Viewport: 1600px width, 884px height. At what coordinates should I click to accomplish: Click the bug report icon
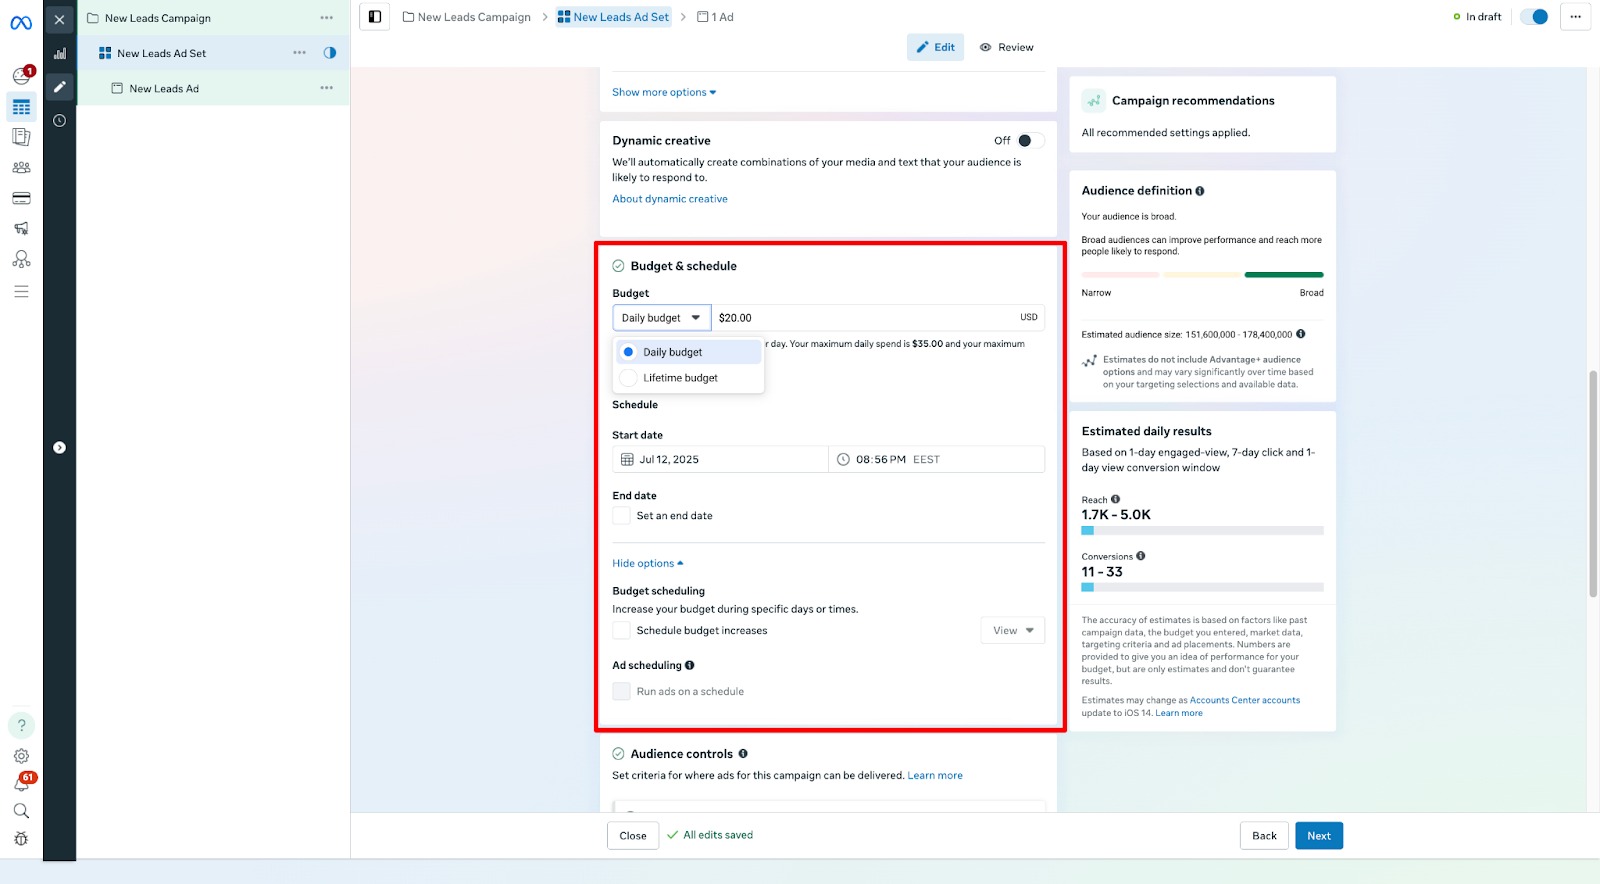[x=21, y=839]
